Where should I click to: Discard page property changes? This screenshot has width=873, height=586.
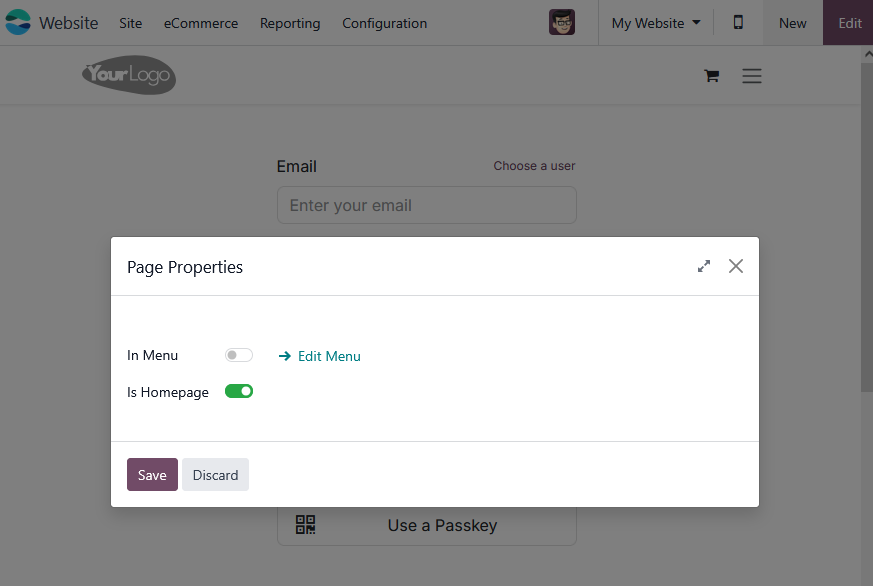[x=215, y=475]
